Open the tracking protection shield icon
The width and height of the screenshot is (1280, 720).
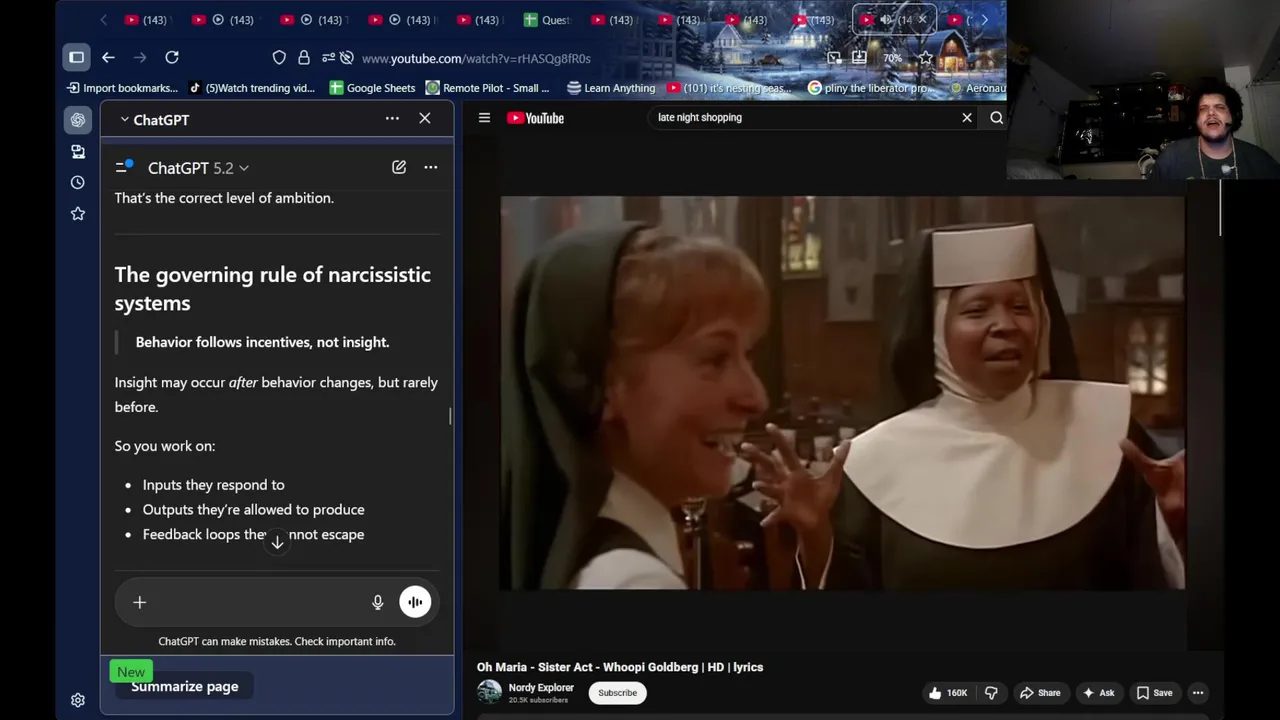279,58
